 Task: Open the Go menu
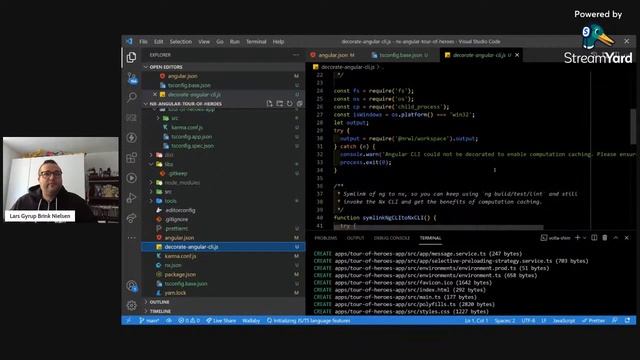(220, 42)
